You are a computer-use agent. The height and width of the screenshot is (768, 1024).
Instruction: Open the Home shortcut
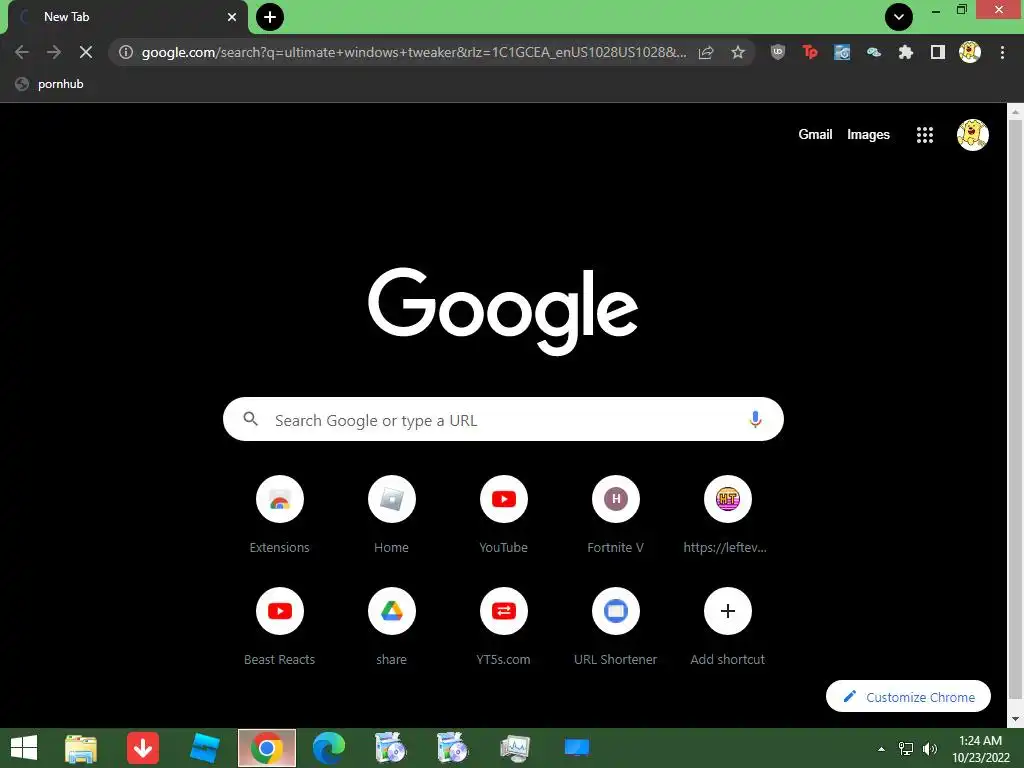coord(392,515)
